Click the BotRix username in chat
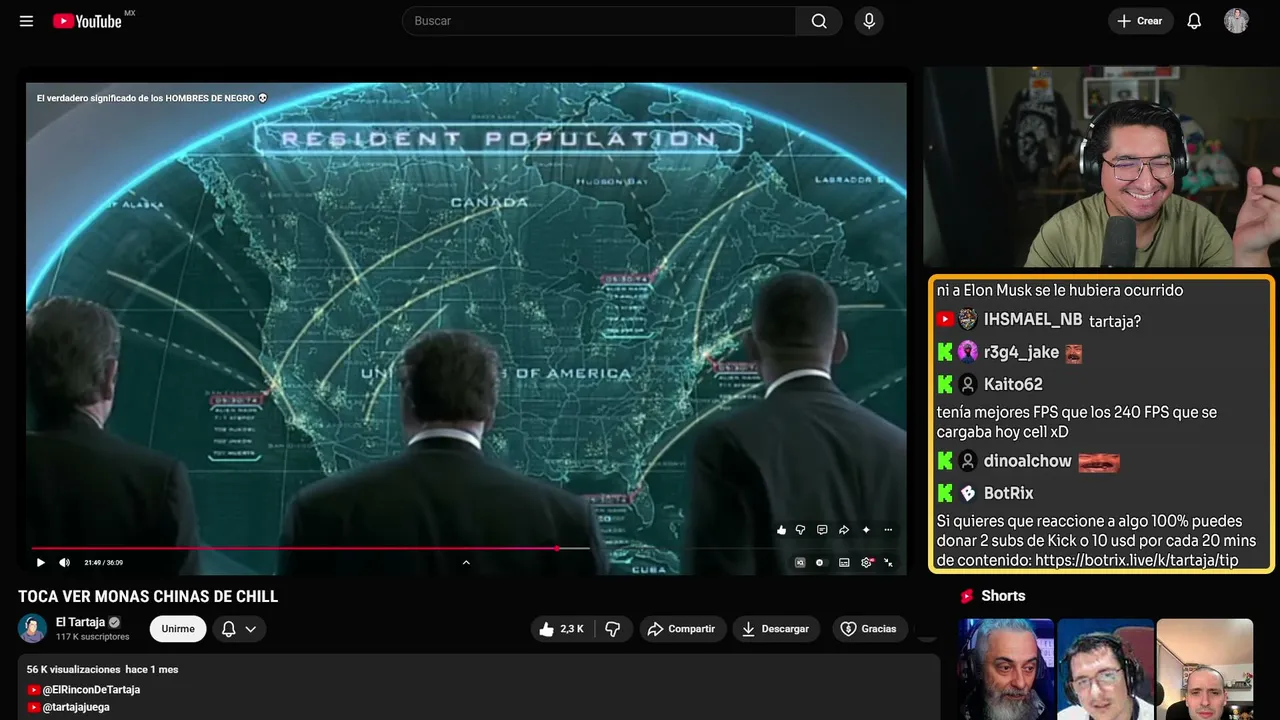Image resolution: width=1280 pixels, height=720 pixels. [x=1009, y=494]
